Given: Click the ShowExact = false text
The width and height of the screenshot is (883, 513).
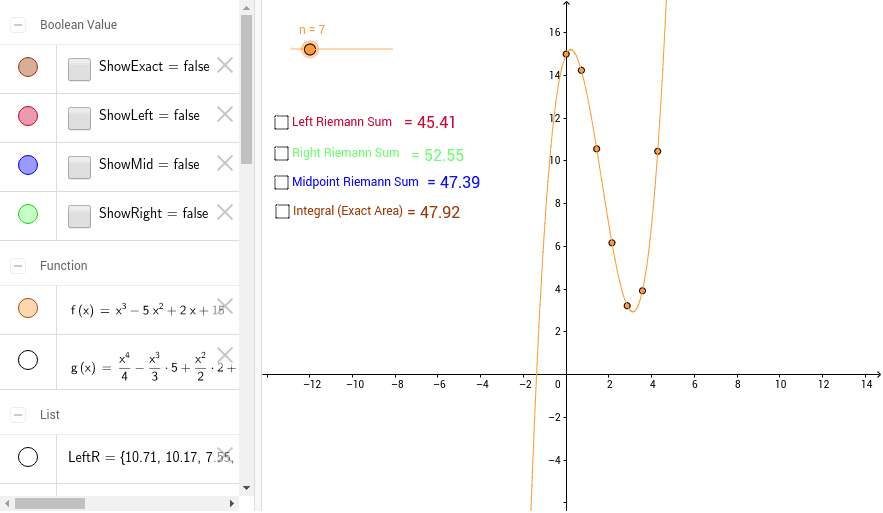Looking at the screenshot, I should (x=154, y=66).
